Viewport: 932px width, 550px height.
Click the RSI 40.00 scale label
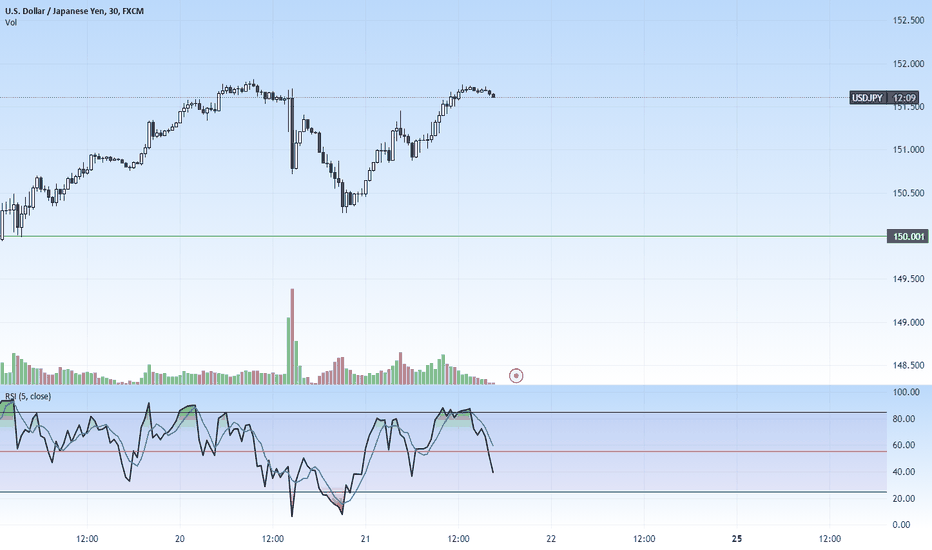[x=903, y=472]
